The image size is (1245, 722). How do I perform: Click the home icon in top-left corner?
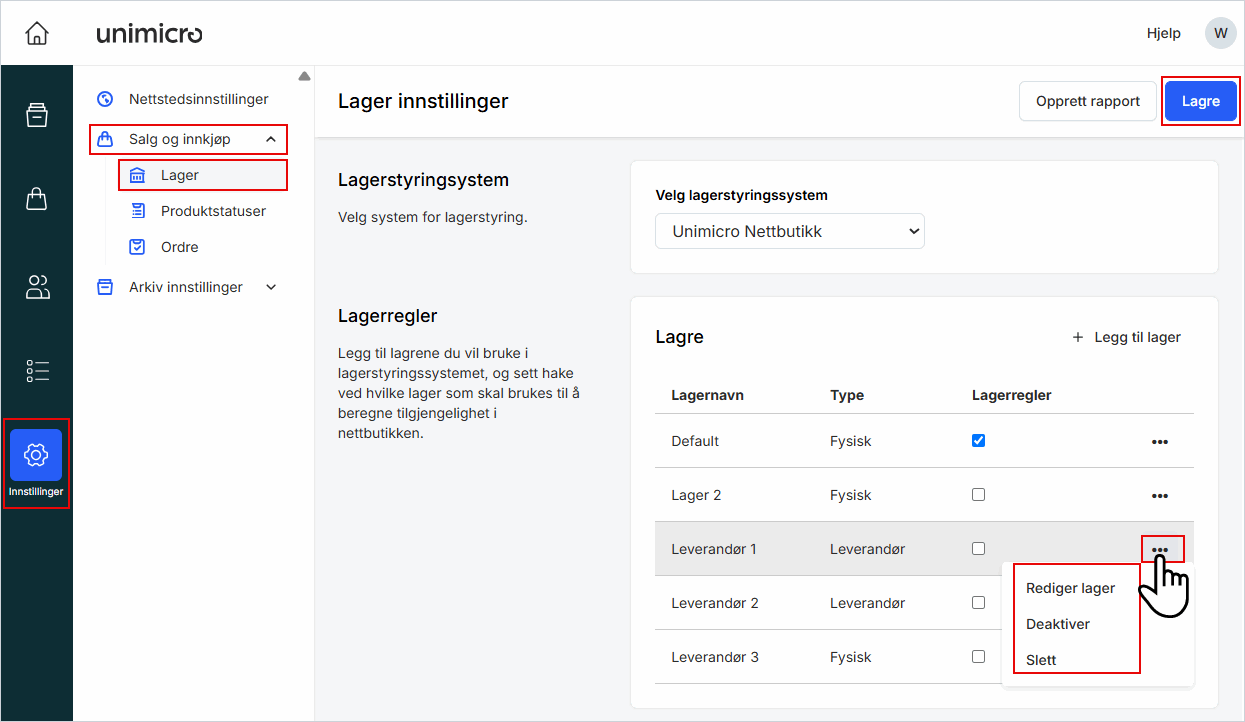(36, 33)
